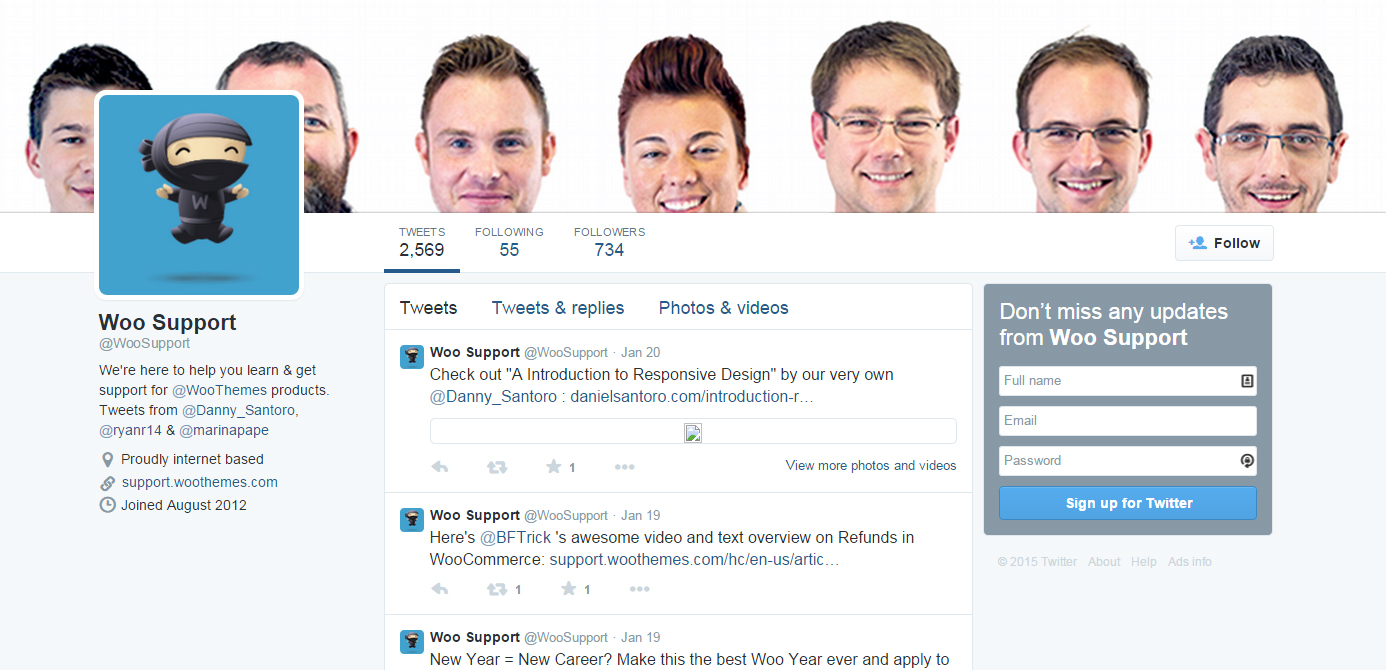This screenshot has height=670, width=1386.
Task: Click the text Proudly internet based
Action: 192,459
